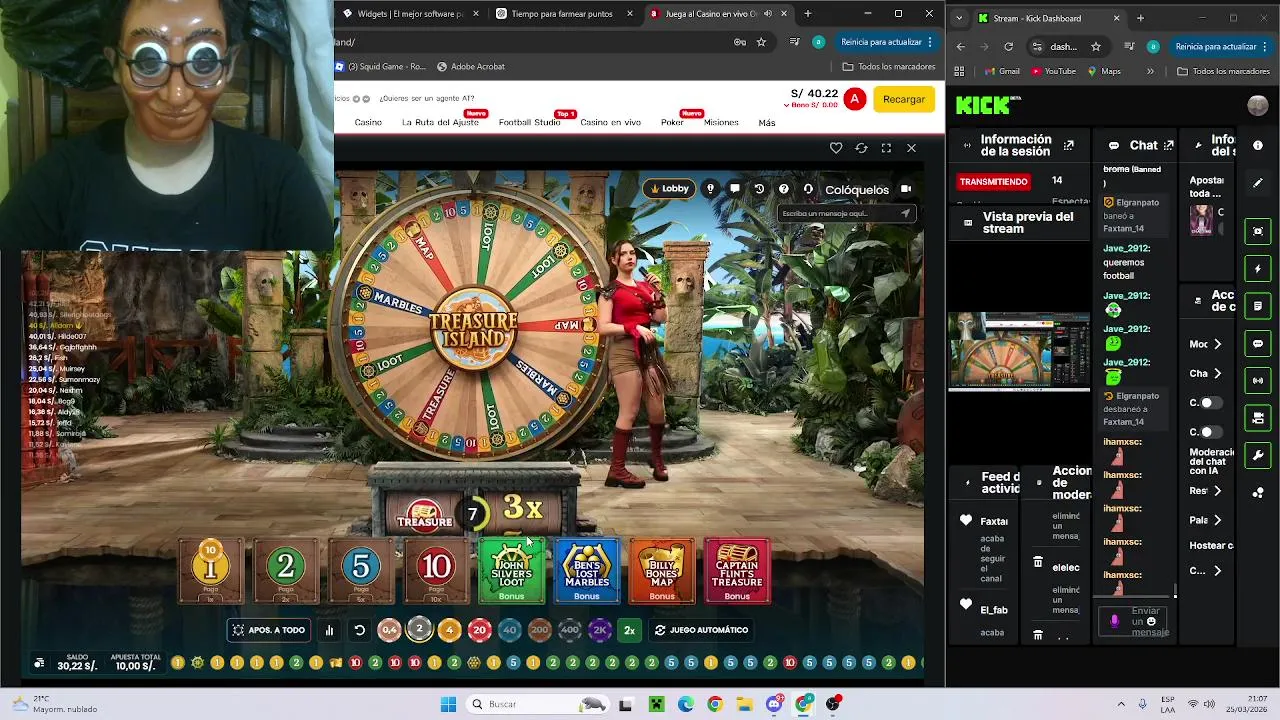This screenshot has width=1280, height=720.
Task: Click the yellow Recargar button
Action: point(904,99)
